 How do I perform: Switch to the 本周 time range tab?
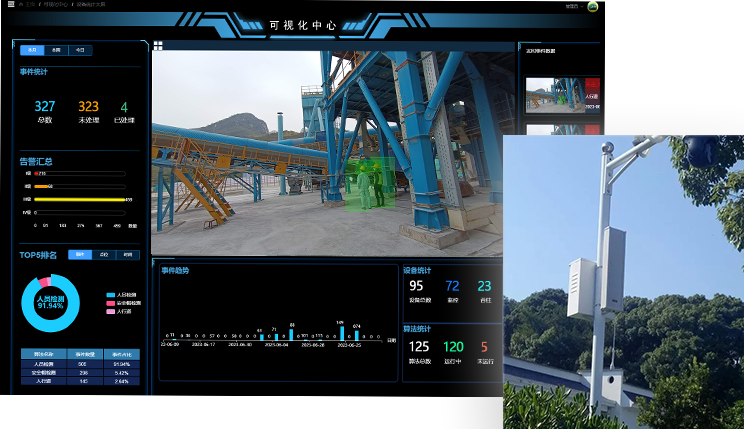(x=56, y=49)
